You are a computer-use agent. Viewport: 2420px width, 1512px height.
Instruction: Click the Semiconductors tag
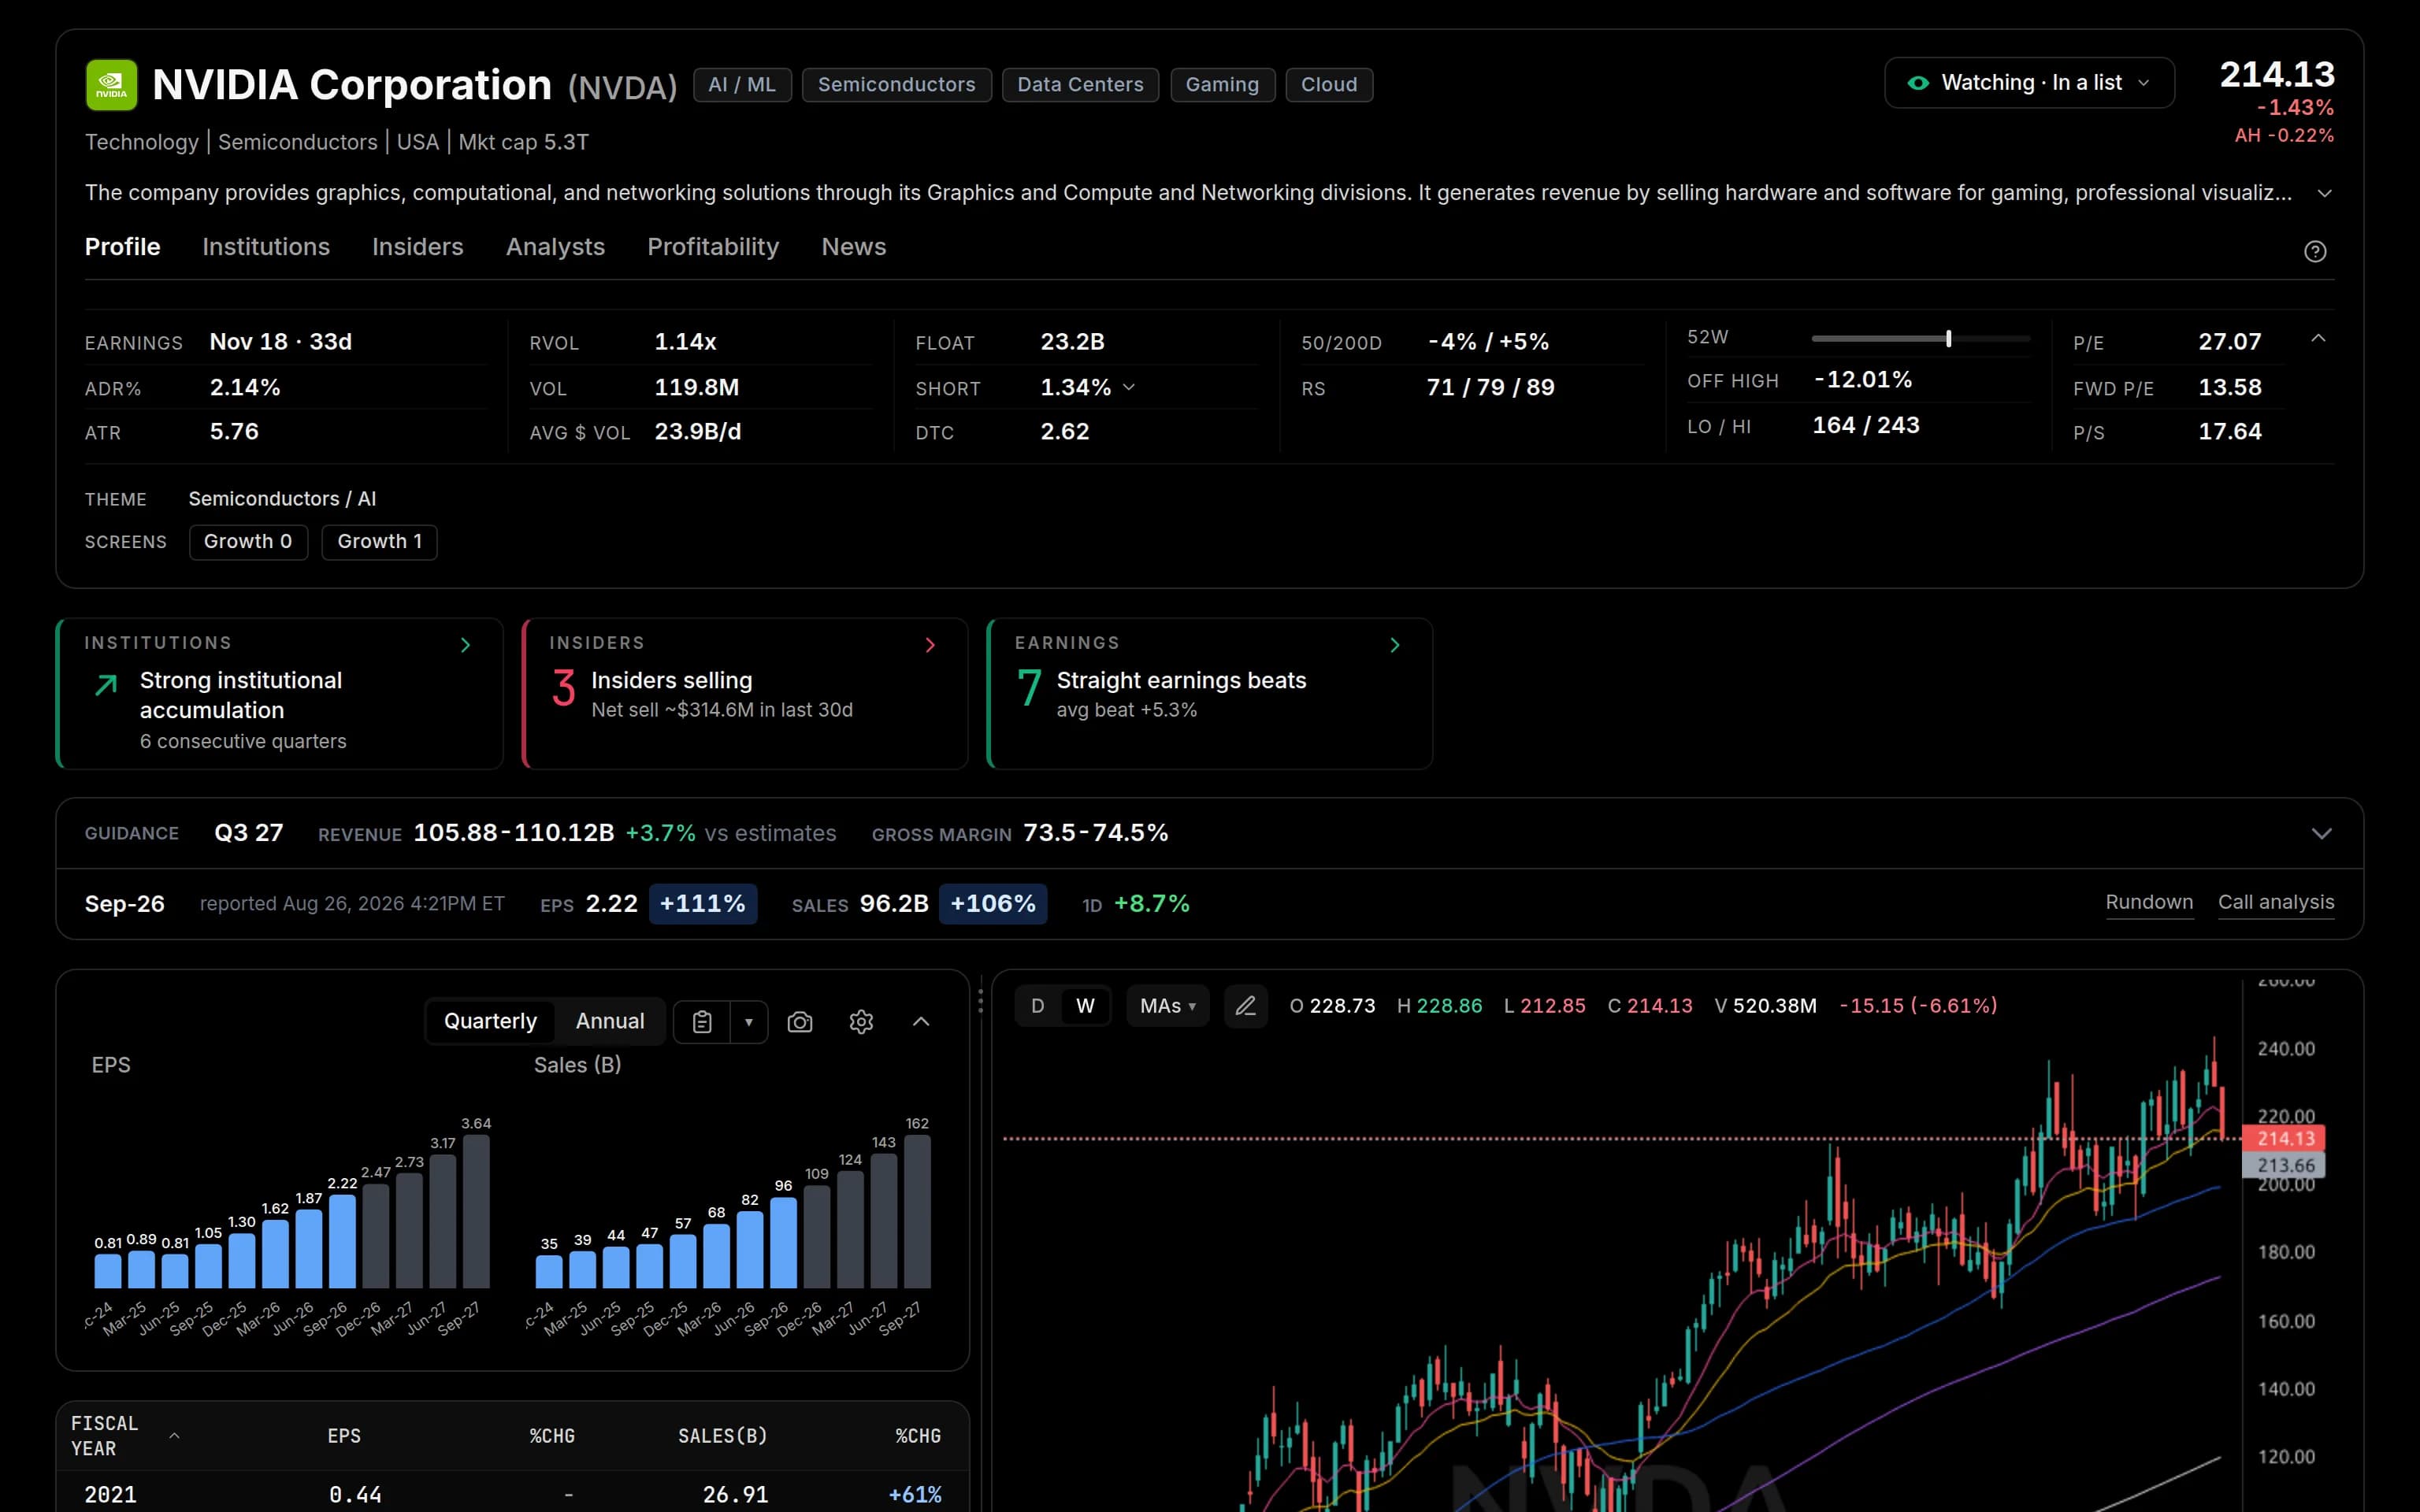897,85
